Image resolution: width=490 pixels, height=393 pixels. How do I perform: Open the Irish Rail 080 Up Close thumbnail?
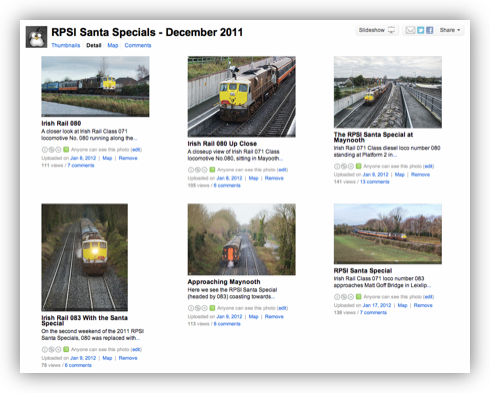point(242,96)
